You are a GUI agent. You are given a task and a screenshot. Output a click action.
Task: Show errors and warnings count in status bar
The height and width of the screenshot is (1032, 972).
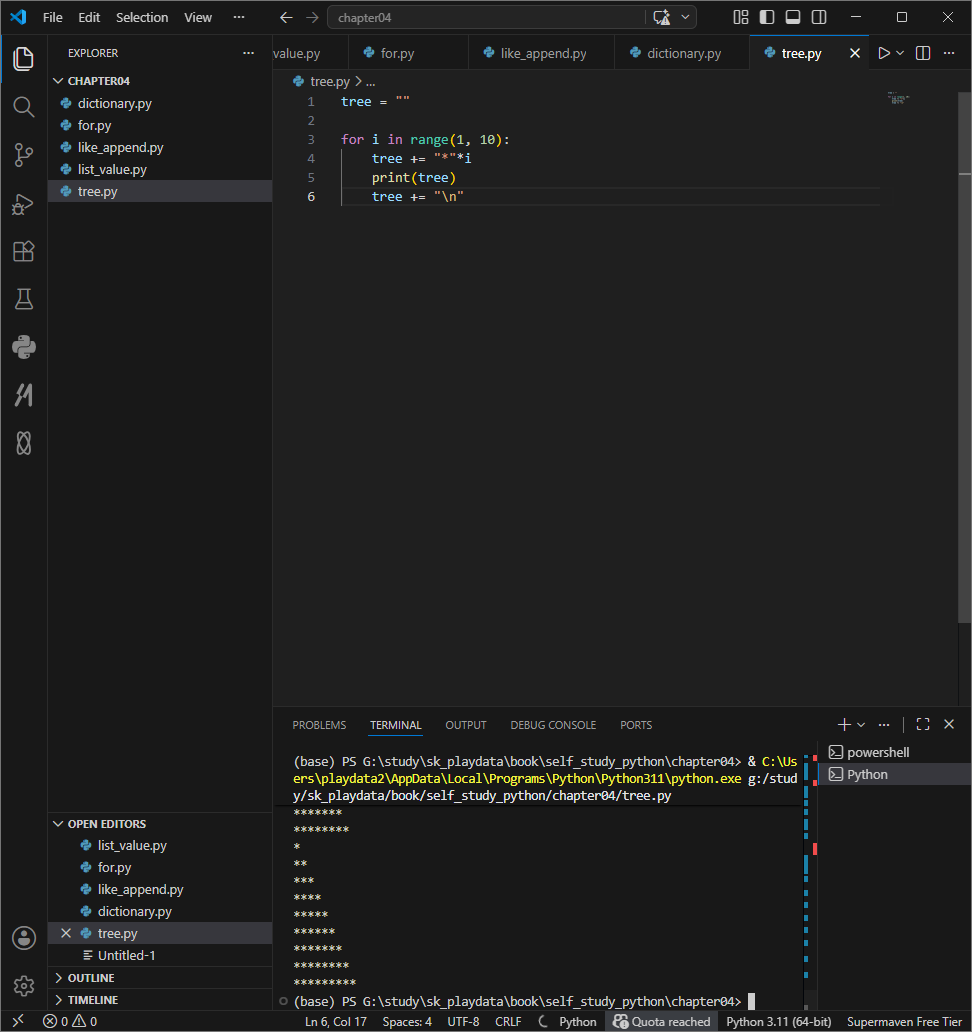pyautogui.click(x=70, y=1021)
